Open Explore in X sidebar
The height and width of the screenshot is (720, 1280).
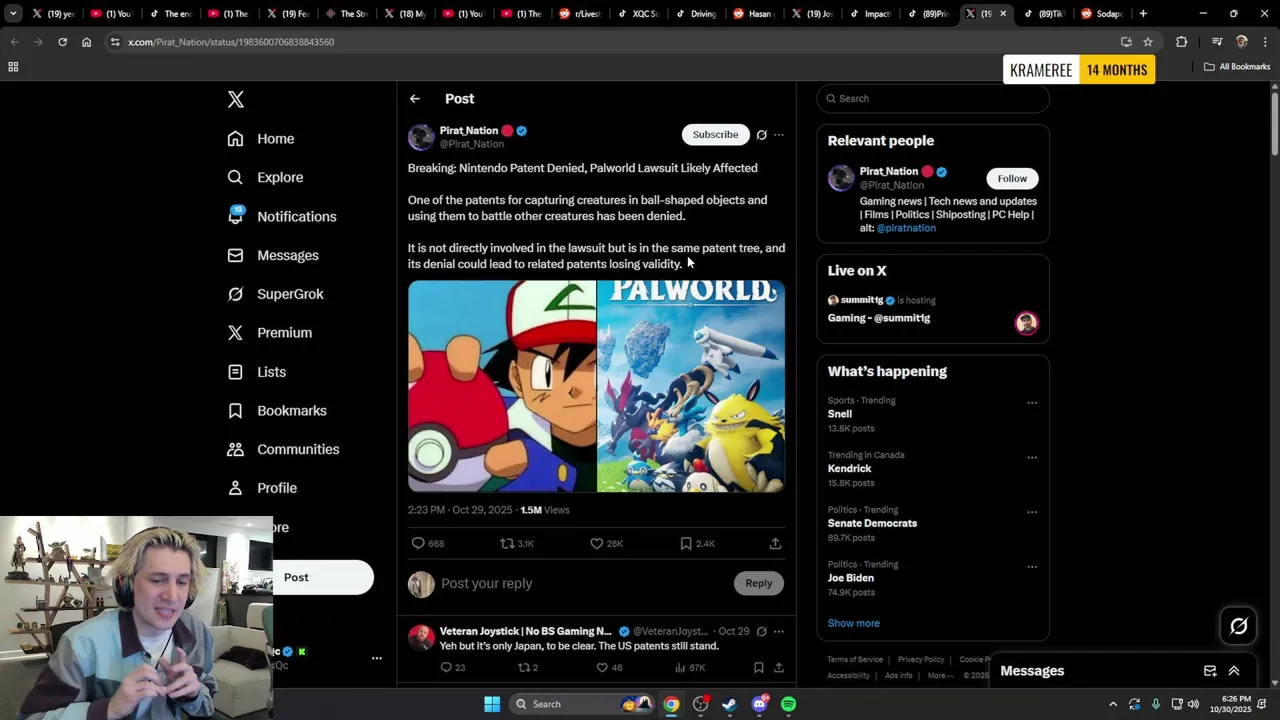pos(265,177)
